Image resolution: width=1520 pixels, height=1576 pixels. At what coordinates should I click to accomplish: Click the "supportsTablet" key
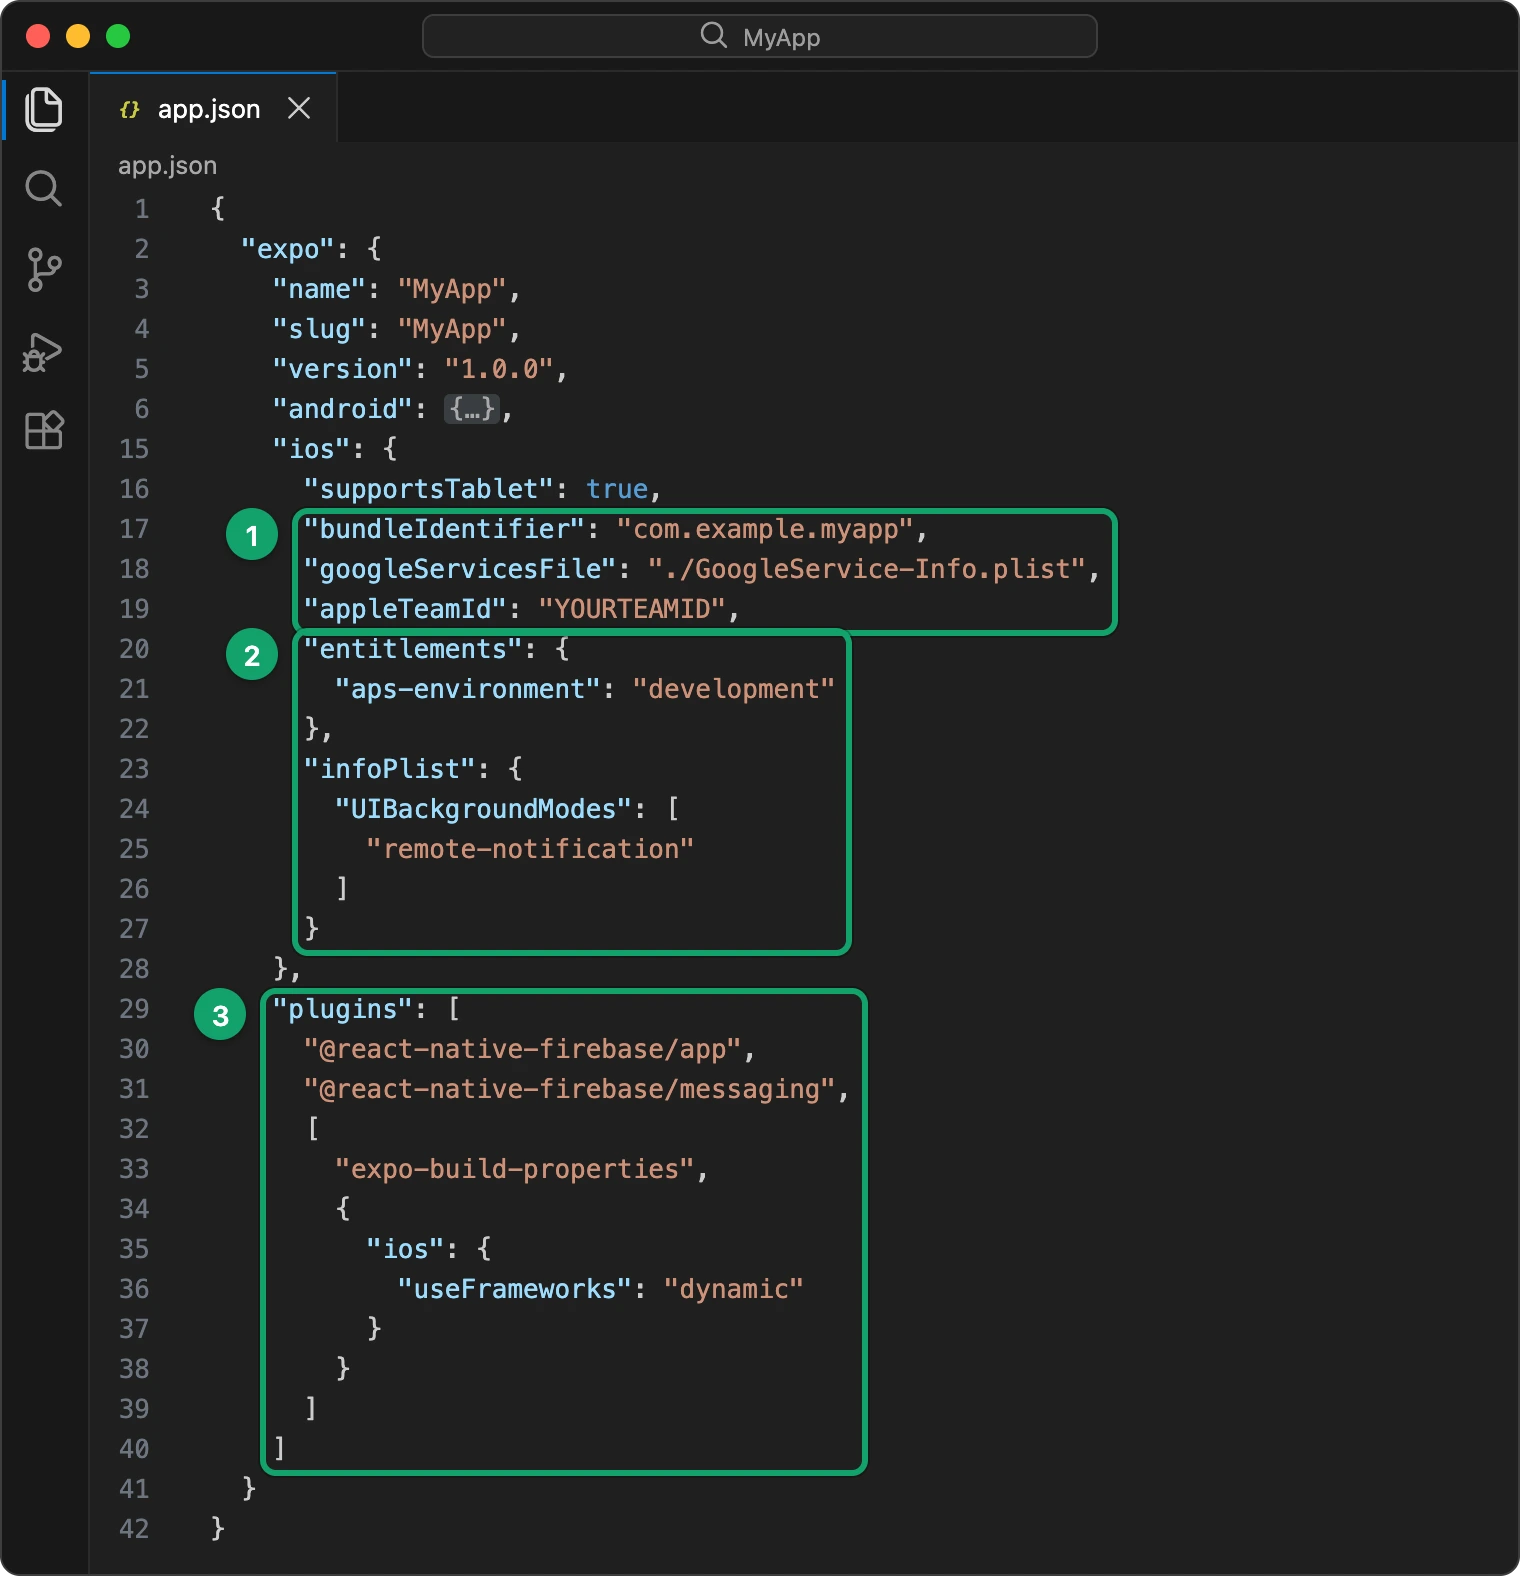[429, 489]
